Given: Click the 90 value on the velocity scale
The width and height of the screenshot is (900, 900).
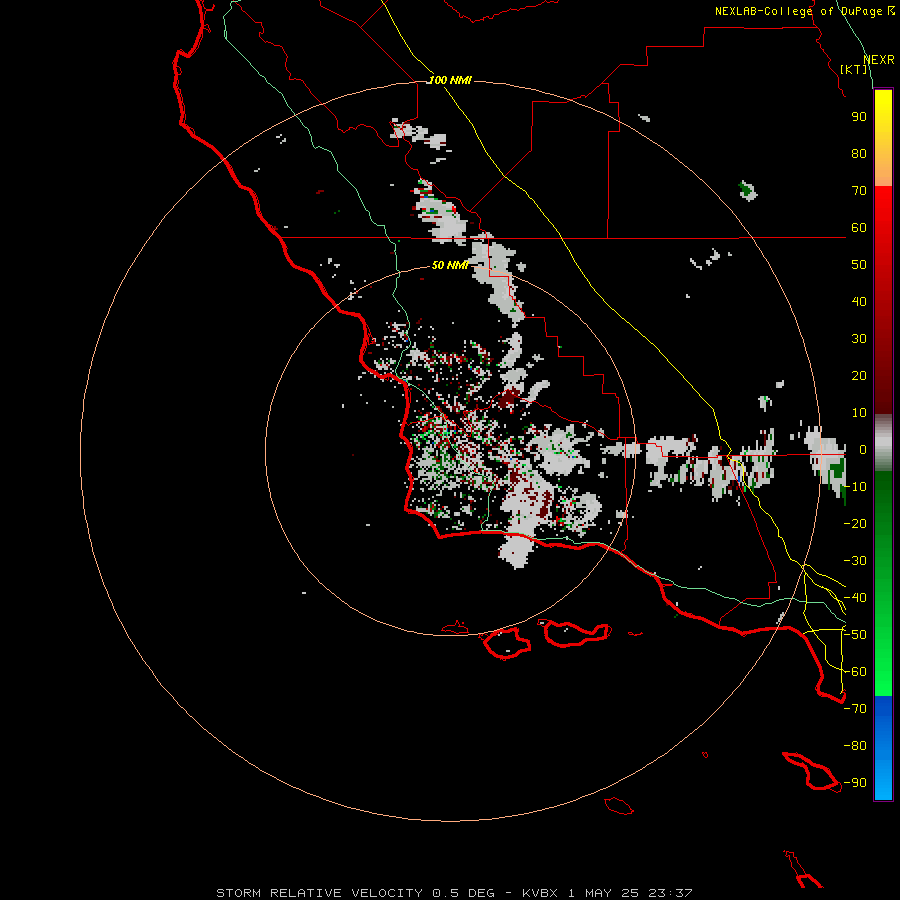Looking at the screenshot, I should (859, 117).
